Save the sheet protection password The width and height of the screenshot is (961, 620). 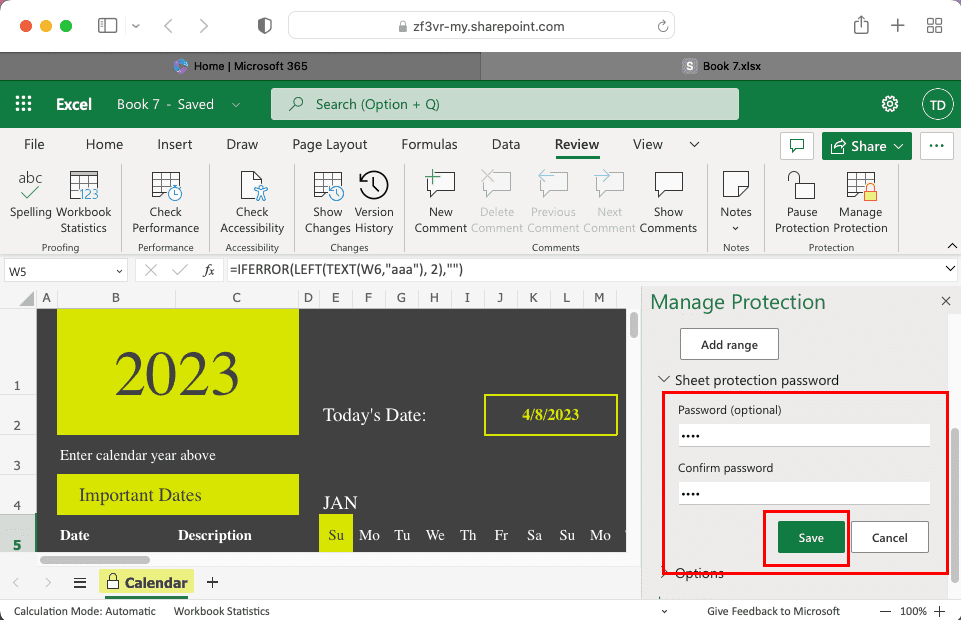coord(811,537)
